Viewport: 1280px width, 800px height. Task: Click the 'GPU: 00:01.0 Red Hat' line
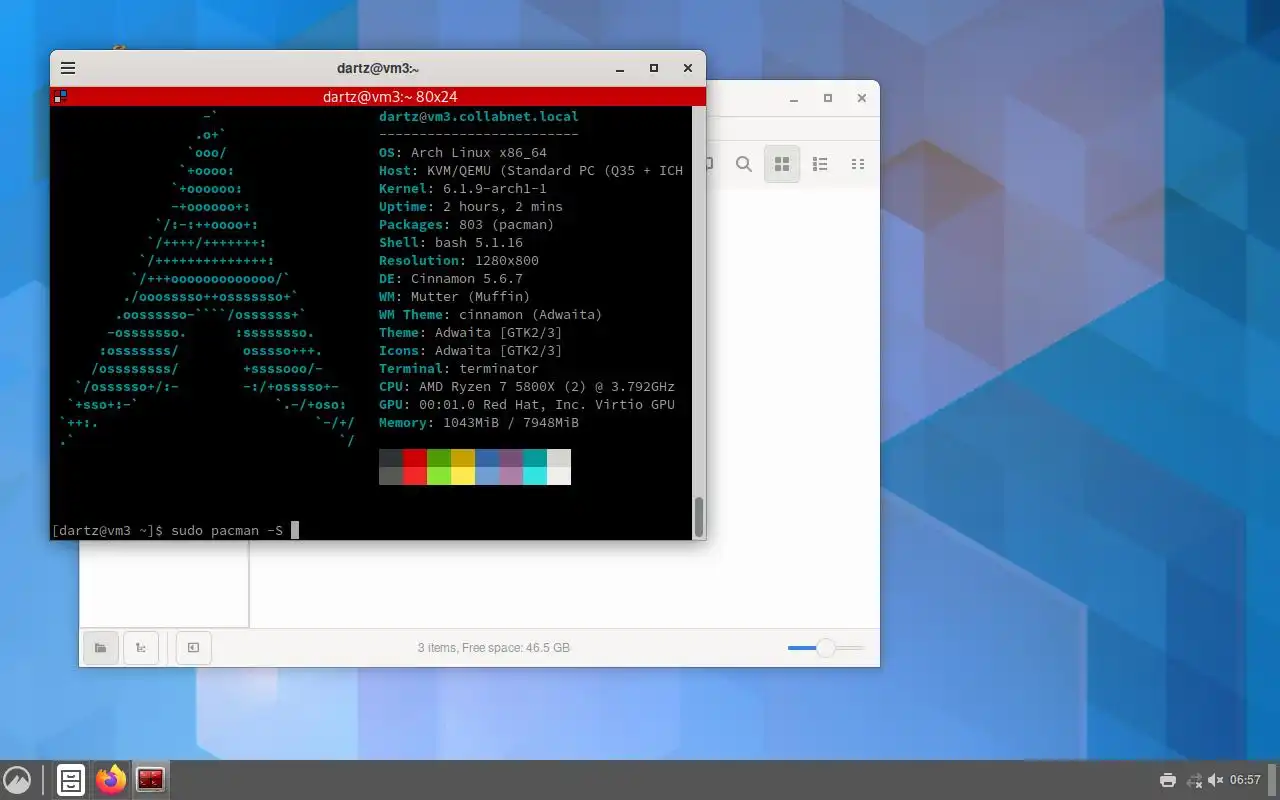[527, 404]
